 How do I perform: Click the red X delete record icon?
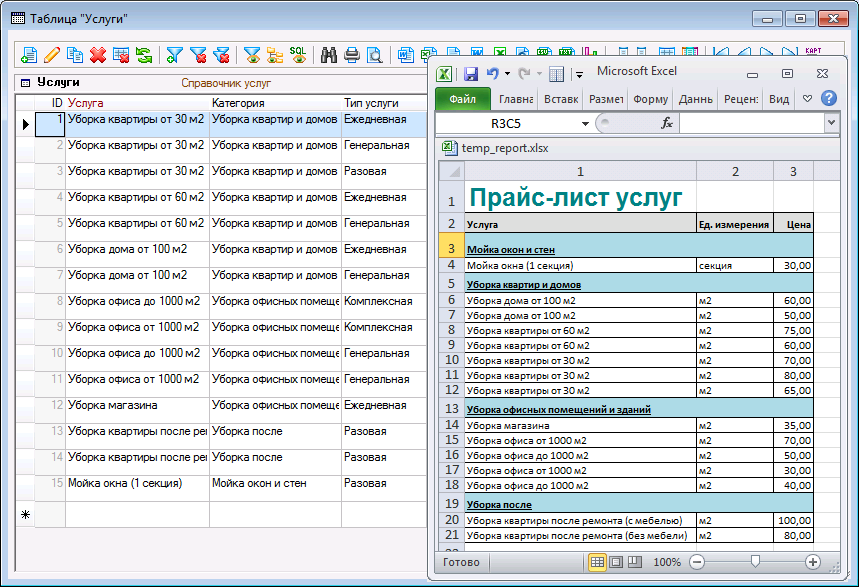click(98, 55)
